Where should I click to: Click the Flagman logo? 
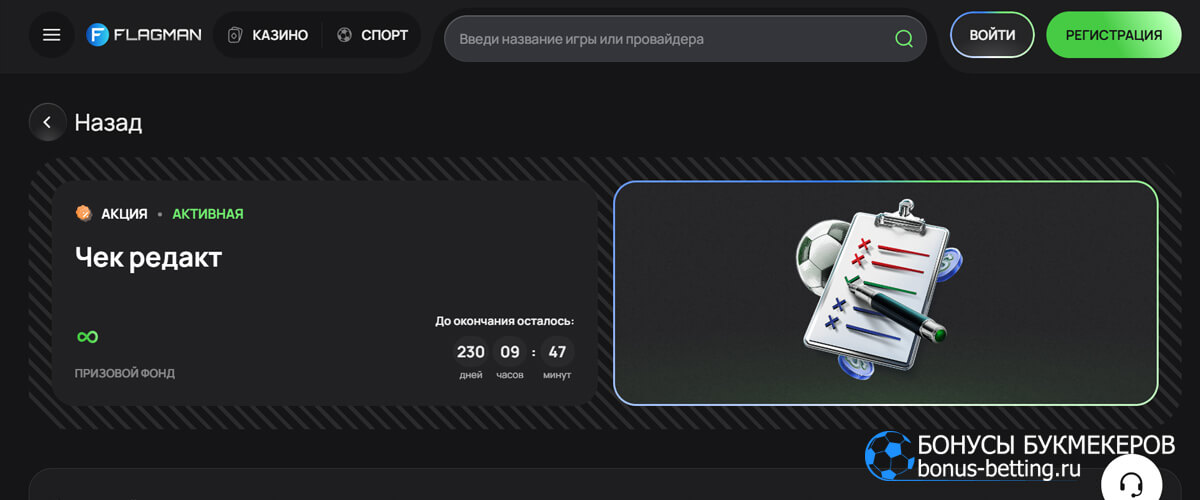click(x=144, y=35)
